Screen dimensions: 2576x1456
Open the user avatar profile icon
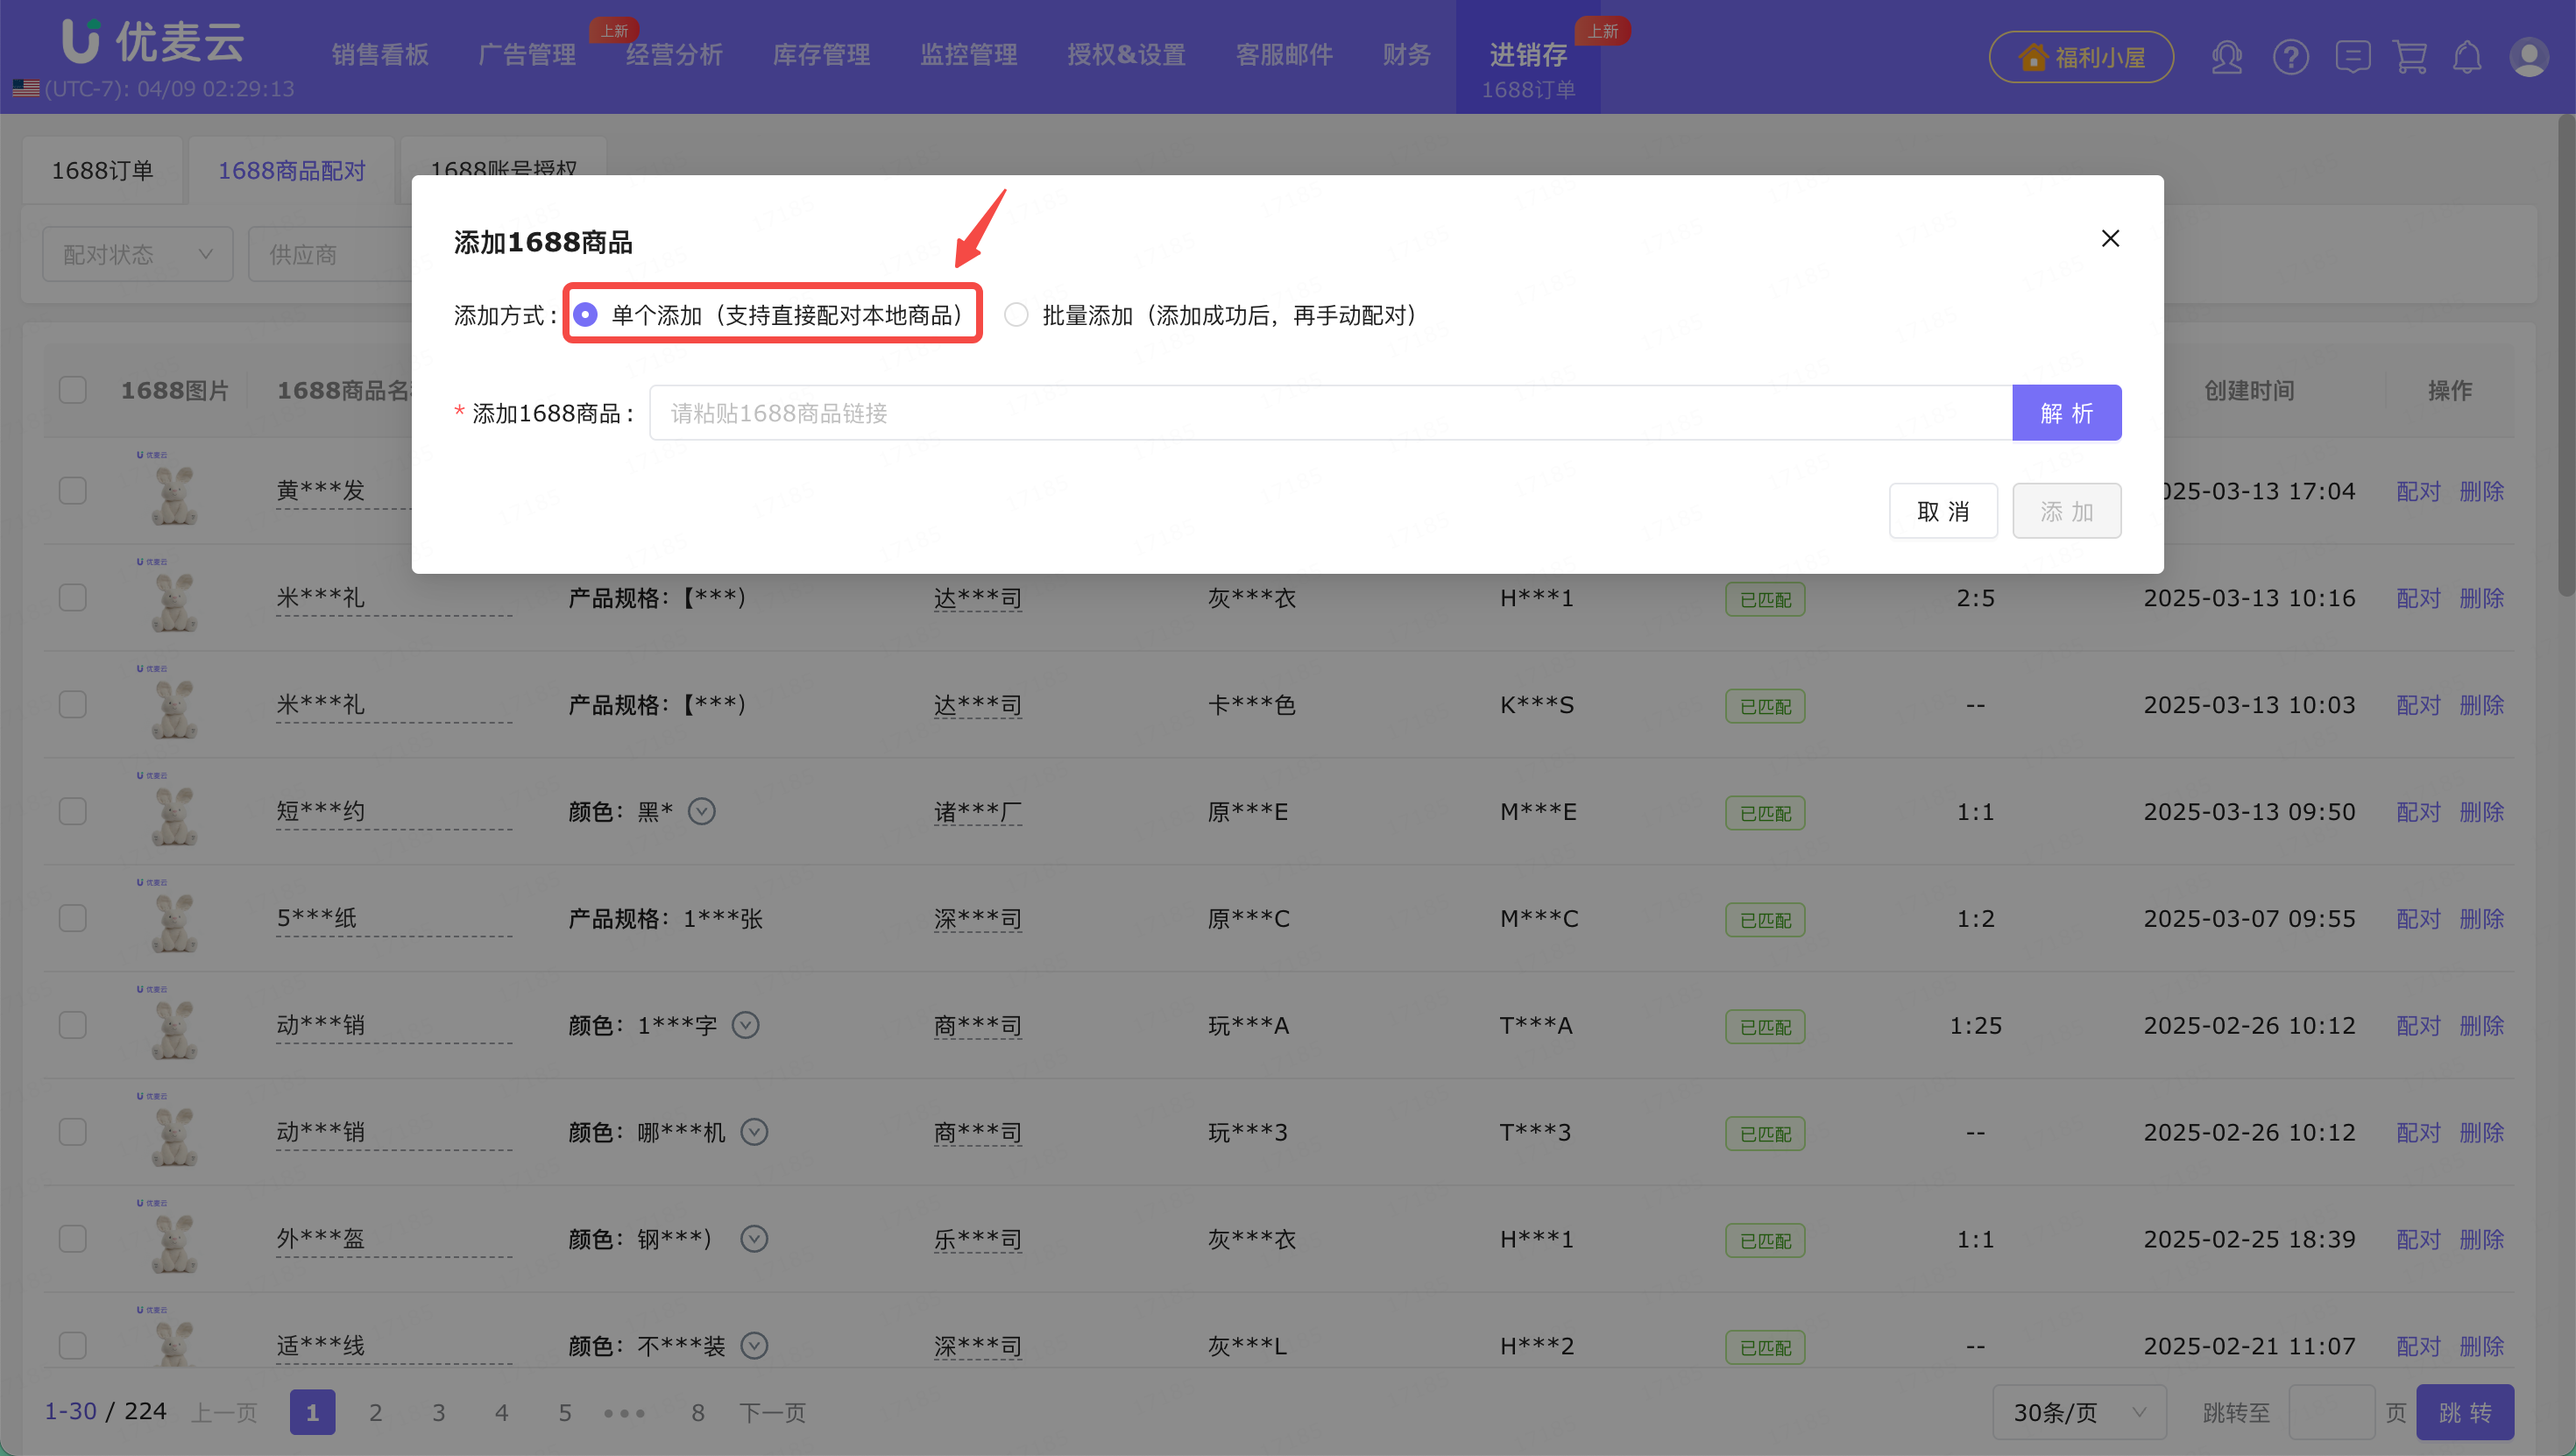pyautogui.click(x=2528, y=57)
